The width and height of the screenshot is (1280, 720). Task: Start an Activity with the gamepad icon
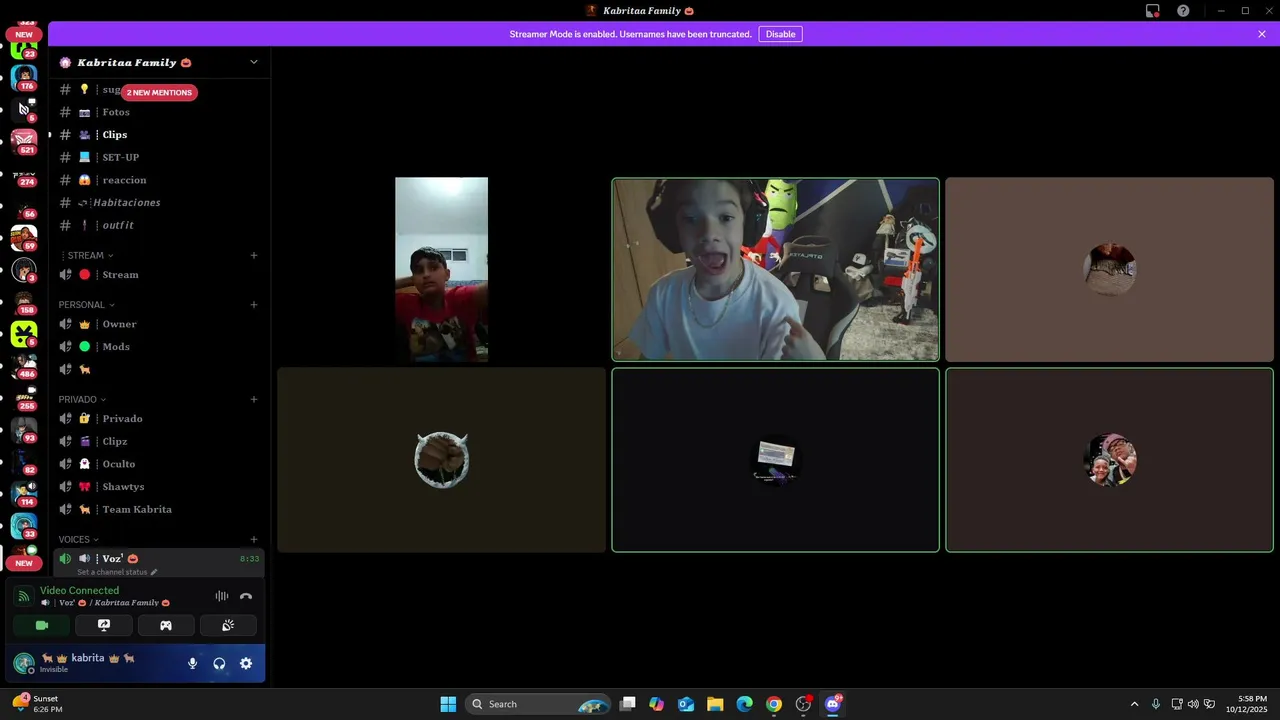coord(166,625)
